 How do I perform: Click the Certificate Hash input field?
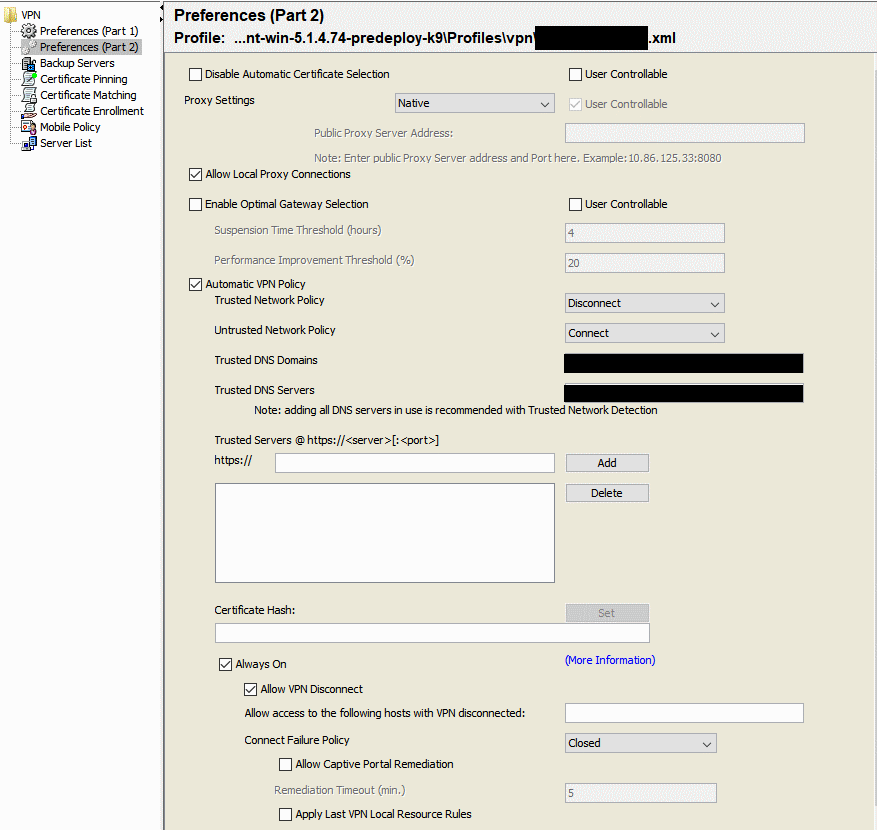(x=432, y=633)
